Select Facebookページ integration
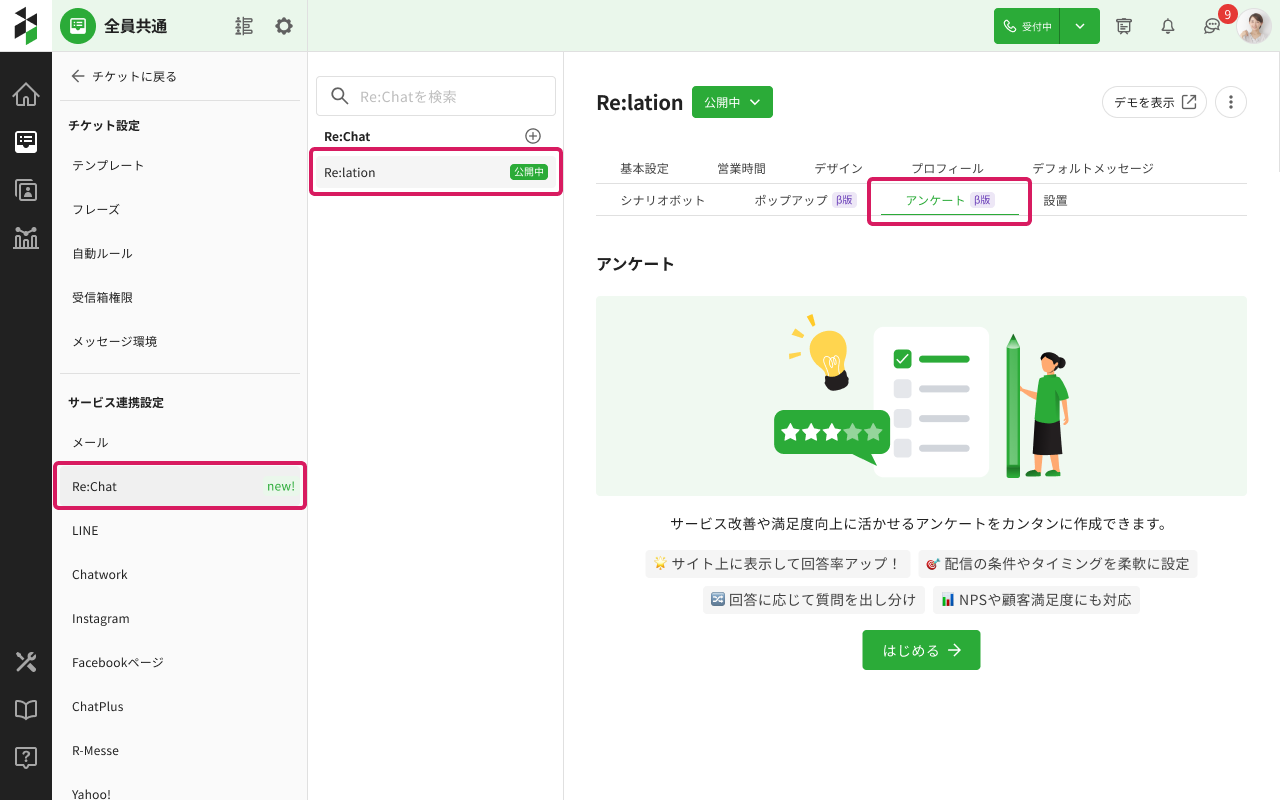 (x=180, y=662)
